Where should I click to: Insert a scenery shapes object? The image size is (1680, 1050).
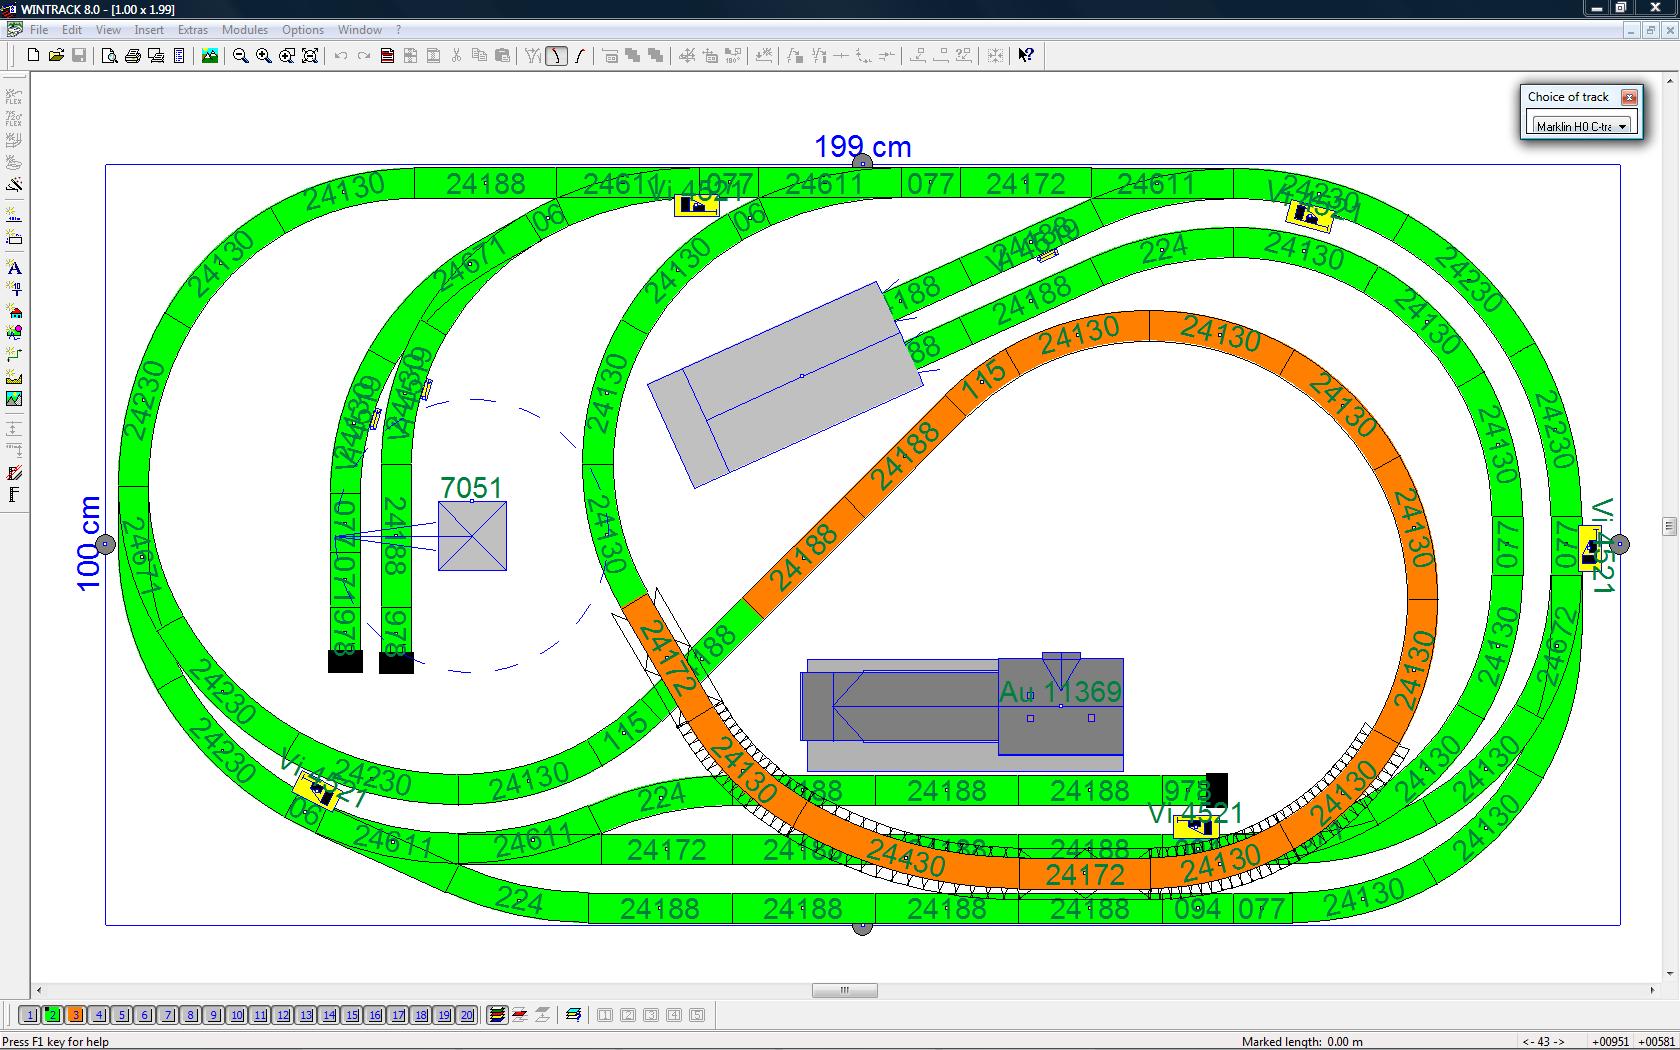tap(14, 333)
